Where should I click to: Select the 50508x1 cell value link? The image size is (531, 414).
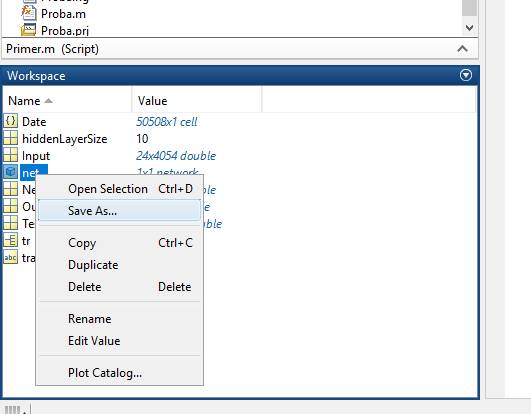point(167,122)
